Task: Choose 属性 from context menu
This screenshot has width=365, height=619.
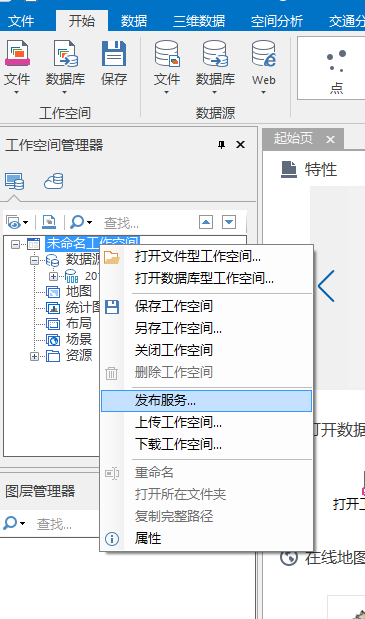Action: pos(206,538)
